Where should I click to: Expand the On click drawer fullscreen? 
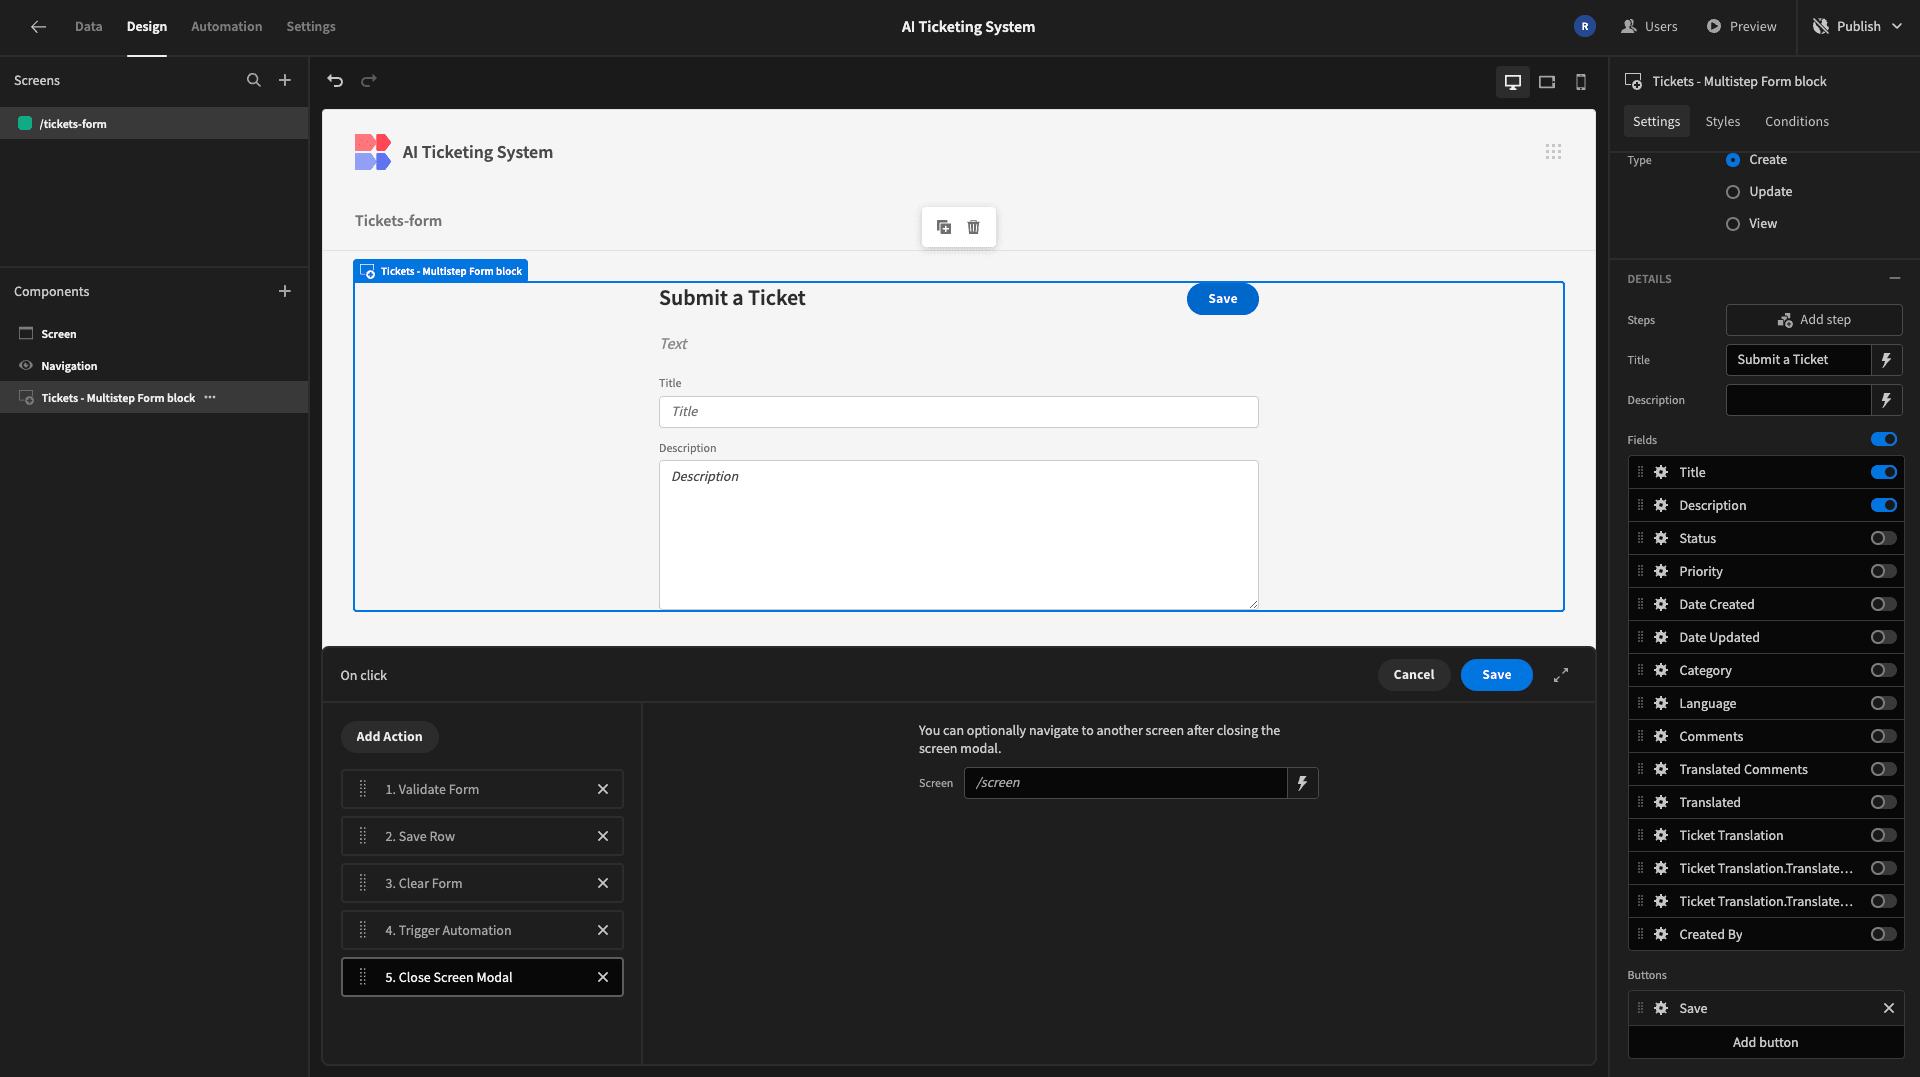coord(1561,676)
